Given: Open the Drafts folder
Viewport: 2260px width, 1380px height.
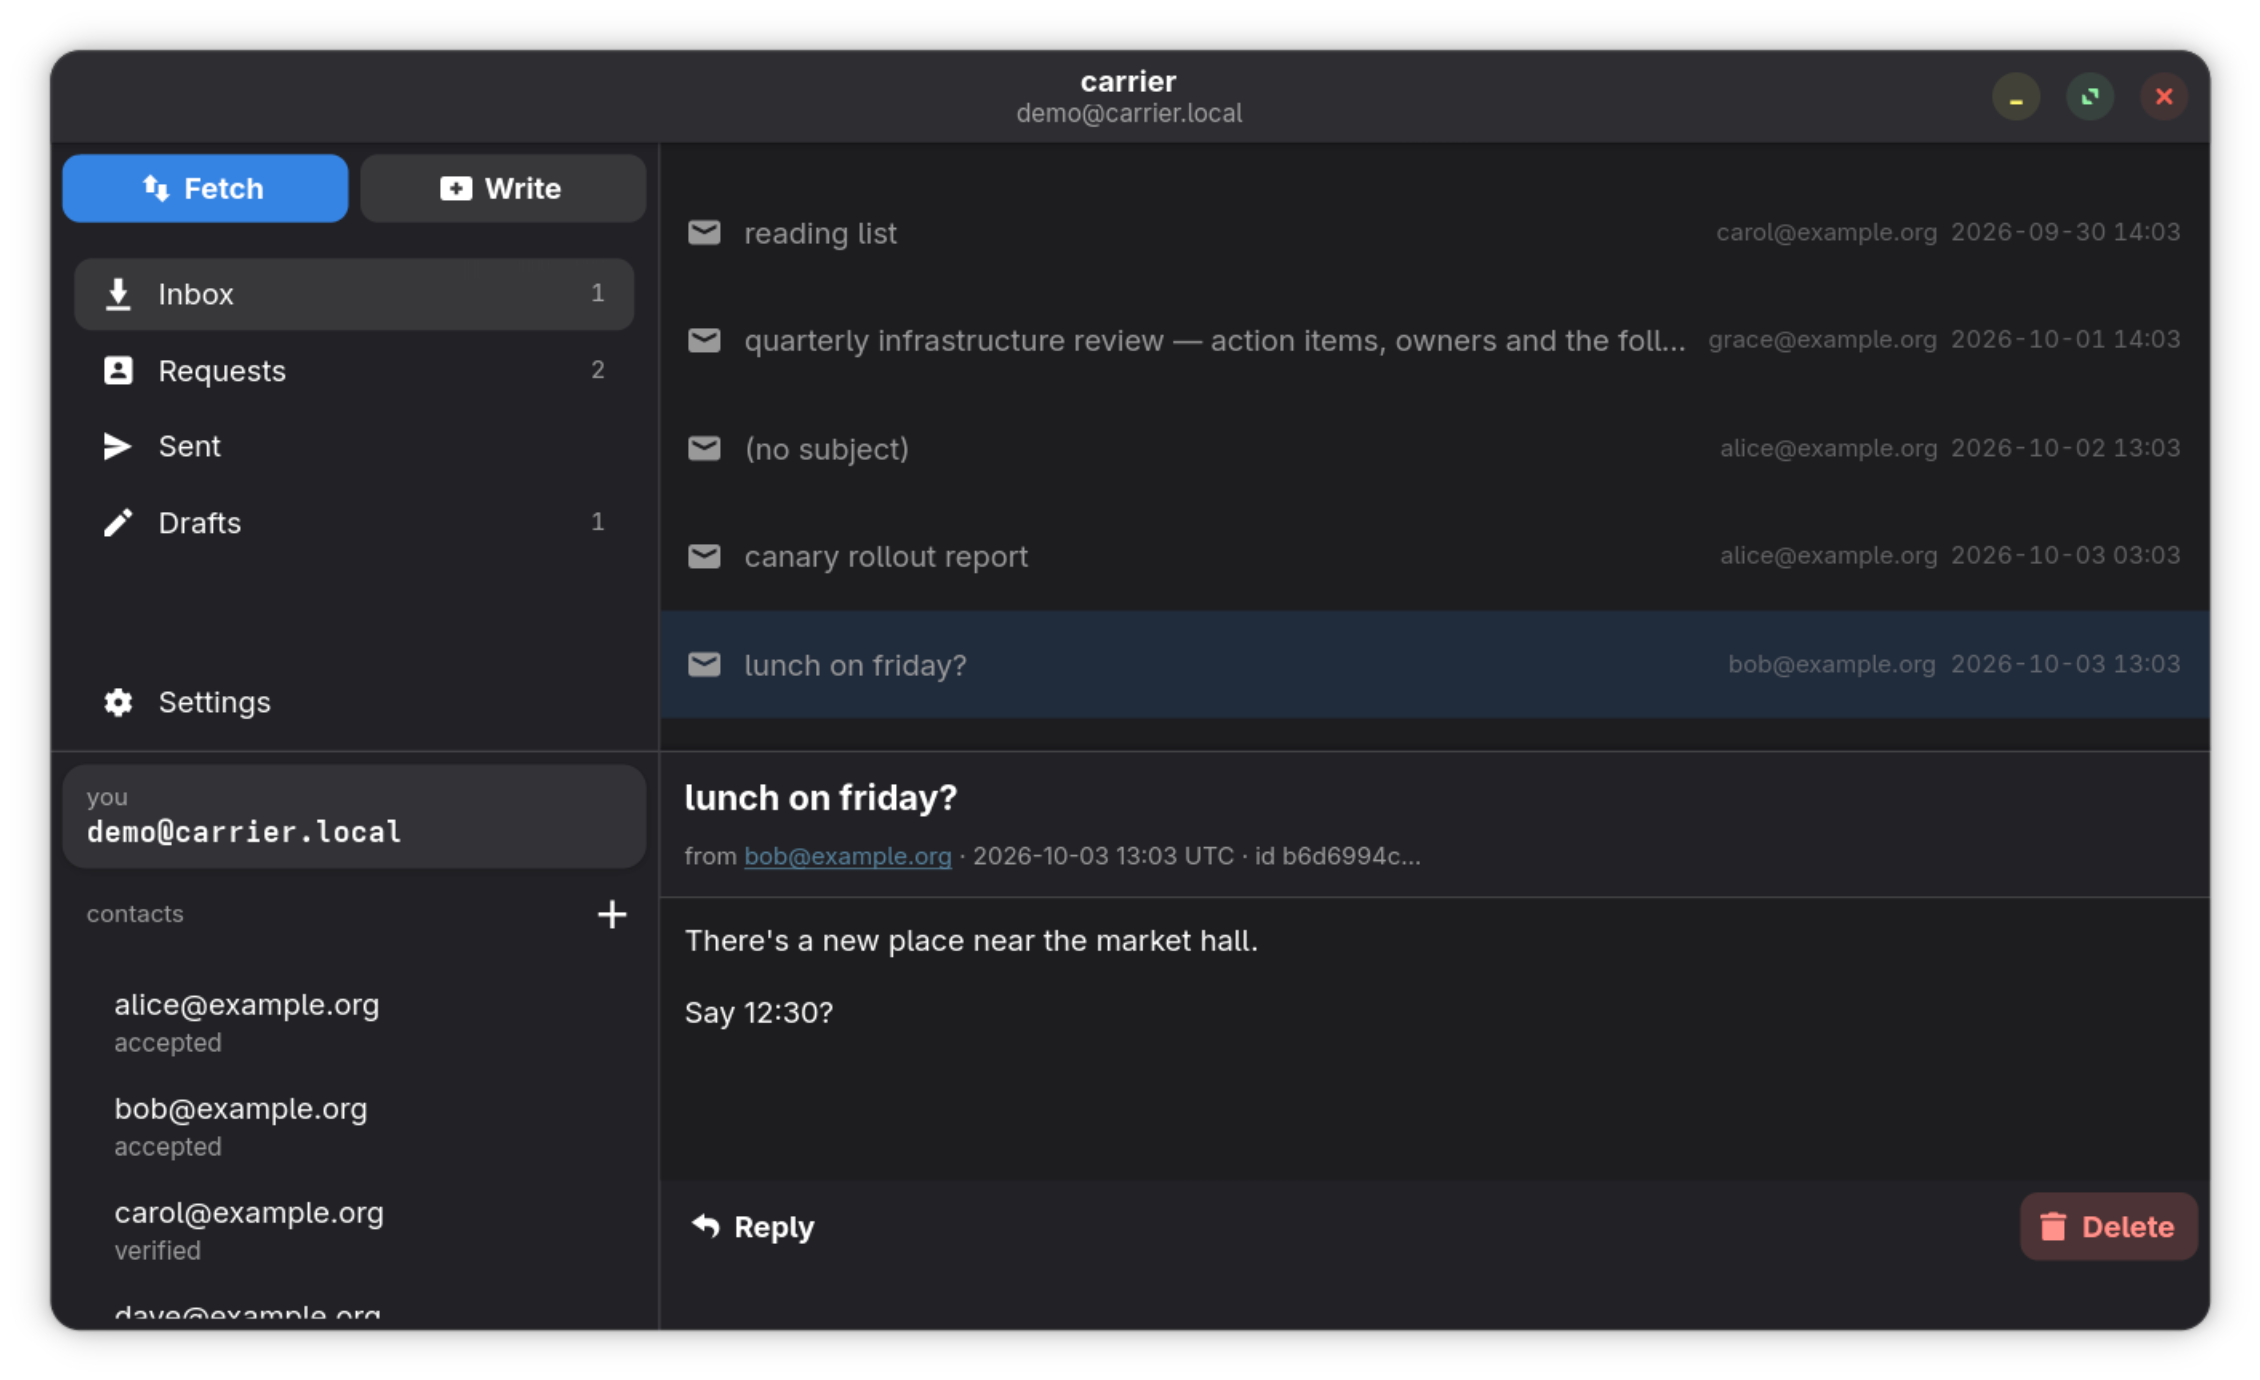Looking at the screenshot, I should (x=354, y=522).
